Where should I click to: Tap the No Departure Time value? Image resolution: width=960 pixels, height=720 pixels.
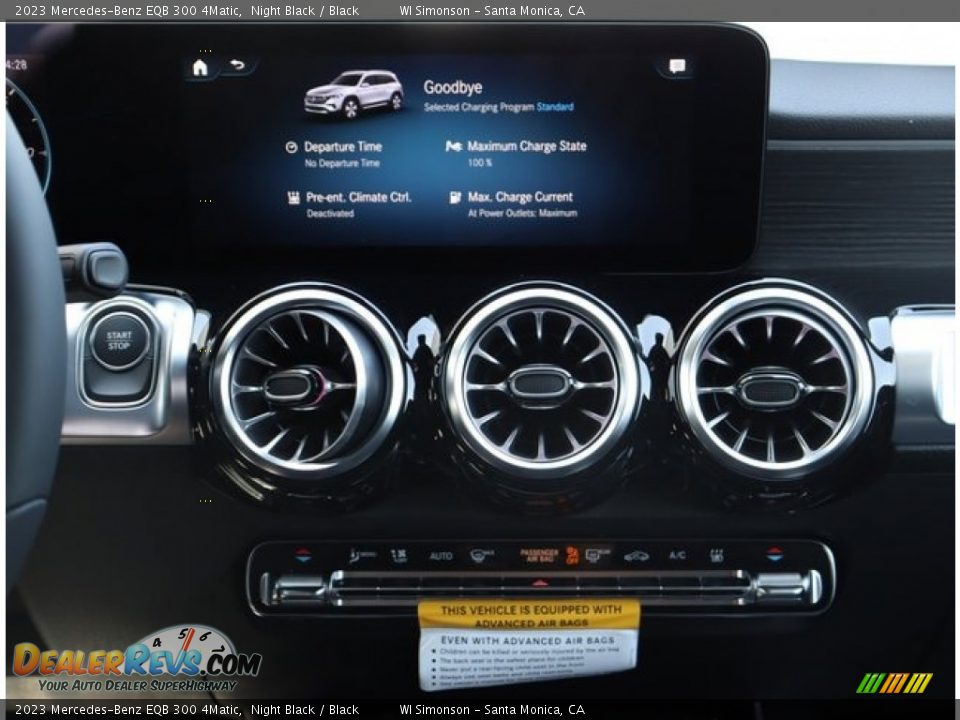click(342, 163)
